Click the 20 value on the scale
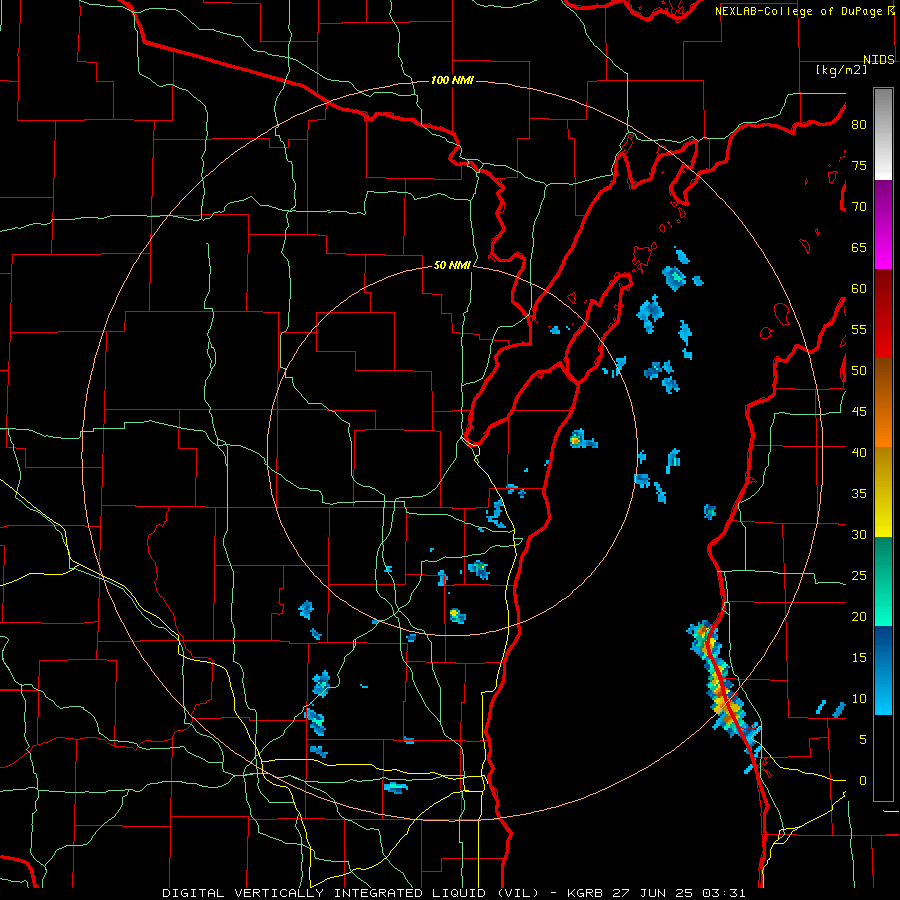Screen dimensions: 900x900 [859, 616]
